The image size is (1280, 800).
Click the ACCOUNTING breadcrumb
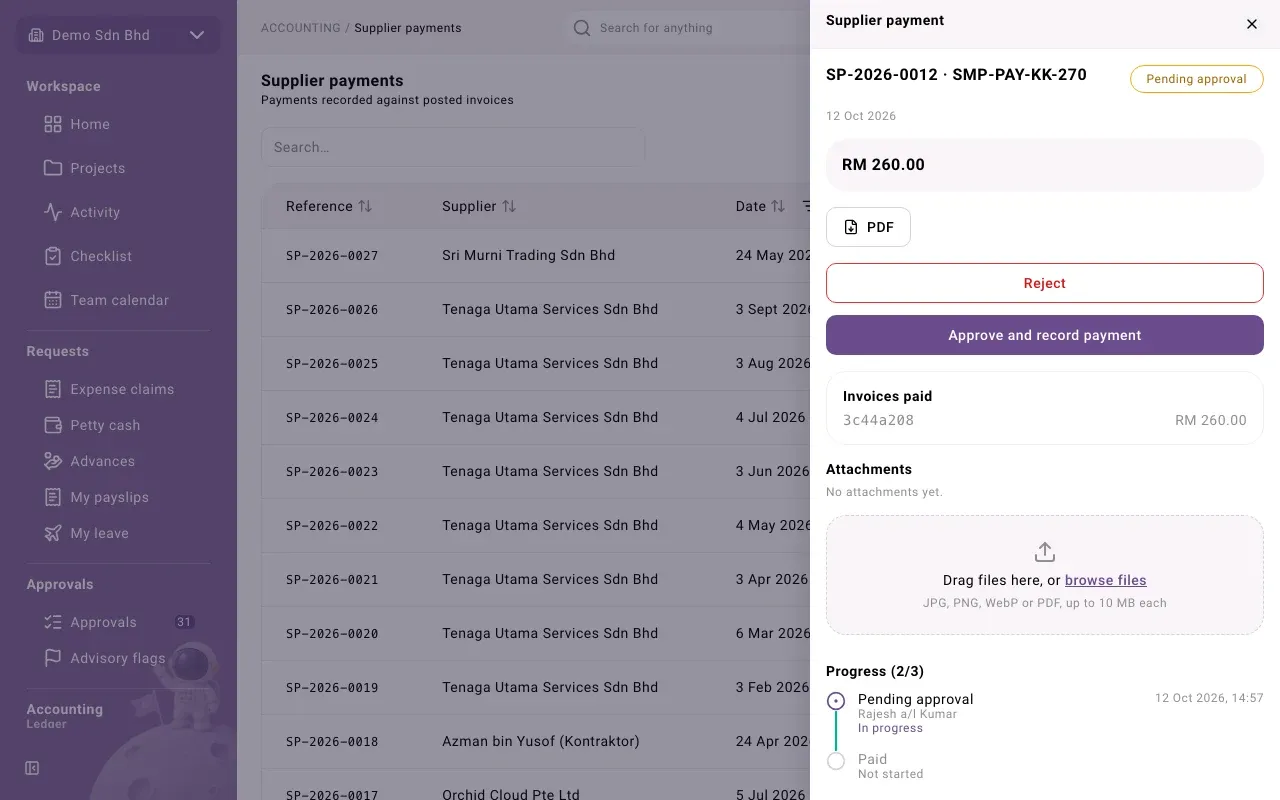pos(300,28)
